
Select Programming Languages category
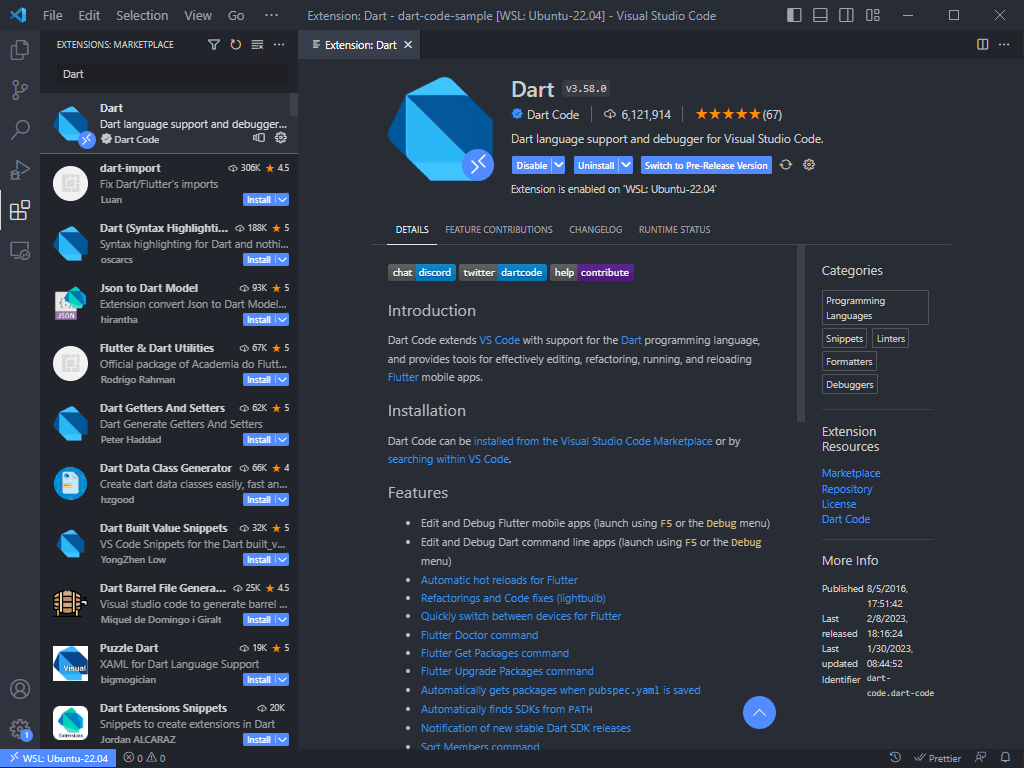875,308
